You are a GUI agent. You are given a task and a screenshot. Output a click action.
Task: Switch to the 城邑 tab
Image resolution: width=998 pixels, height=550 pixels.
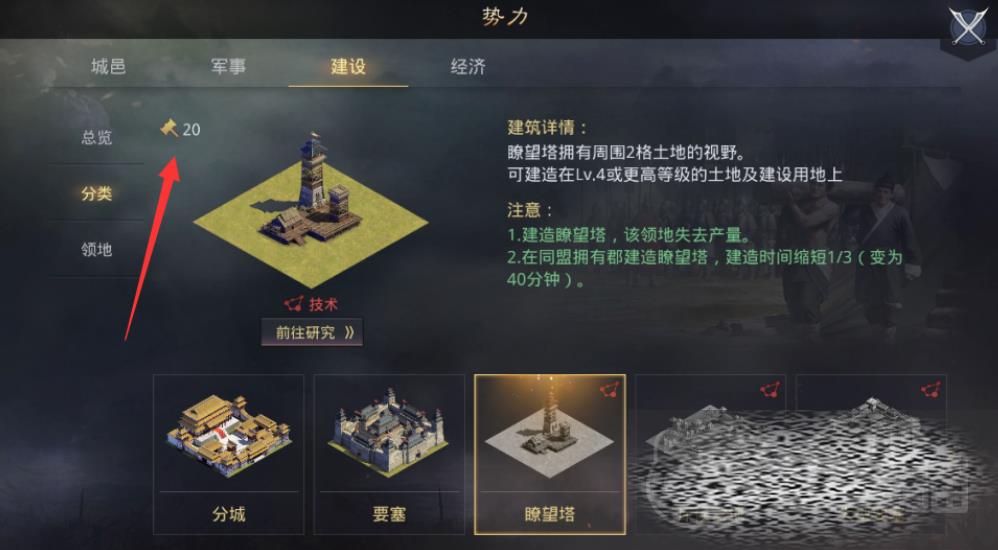pos(108,66)
